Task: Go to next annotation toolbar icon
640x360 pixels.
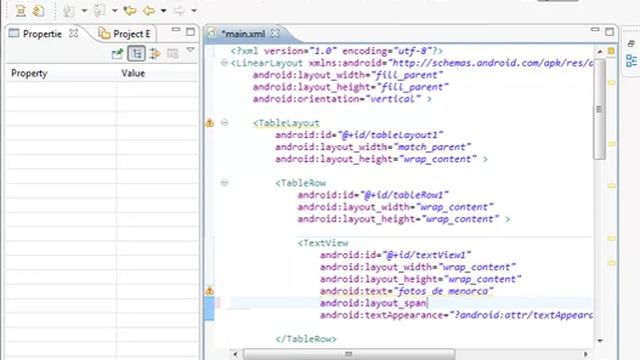Action: [x=69, y=11]
